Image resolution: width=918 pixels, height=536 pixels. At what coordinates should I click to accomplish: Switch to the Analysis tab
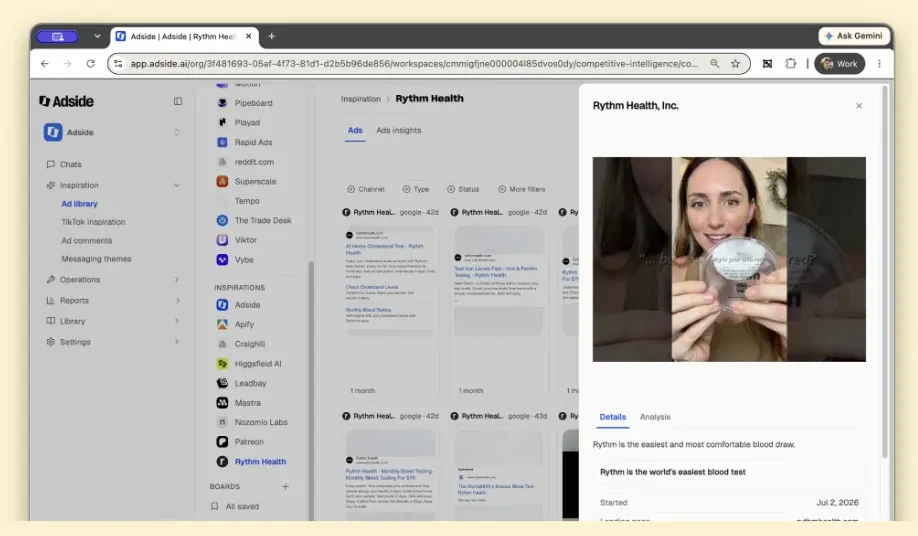[x=655, y=417]
